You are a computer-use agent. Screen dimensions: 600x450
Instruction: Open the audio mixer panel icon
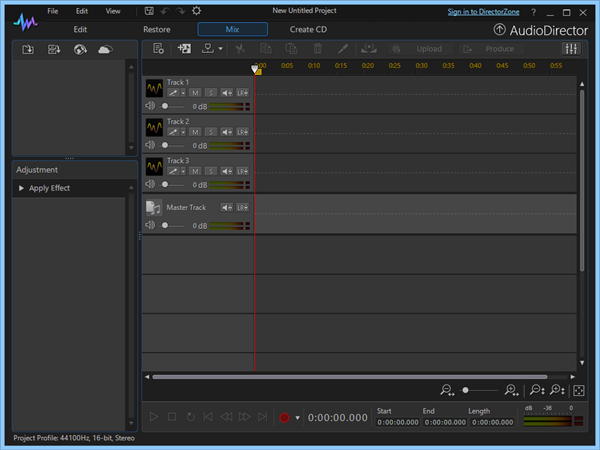tap(572, 48)
